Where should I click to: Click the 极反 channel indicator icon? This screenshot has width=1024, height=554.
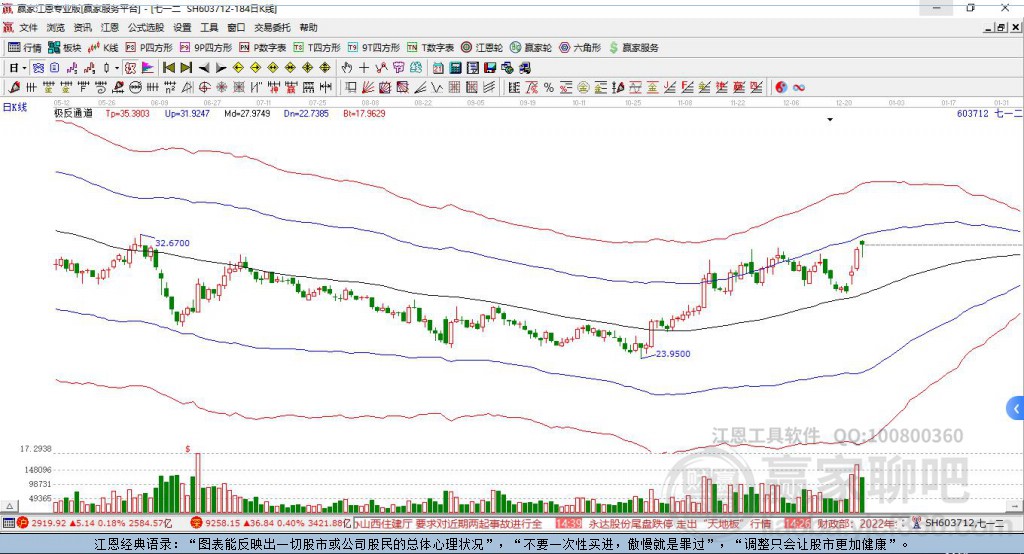coord(131,68)
